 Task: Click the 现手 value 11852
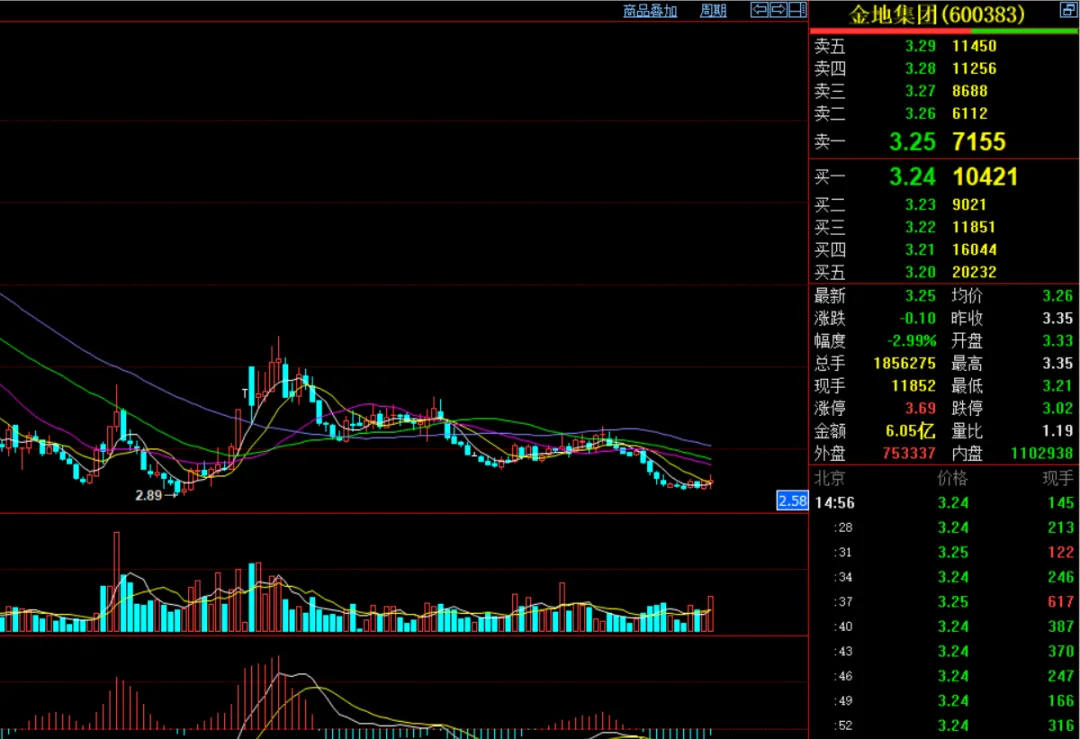click(913, 386)
